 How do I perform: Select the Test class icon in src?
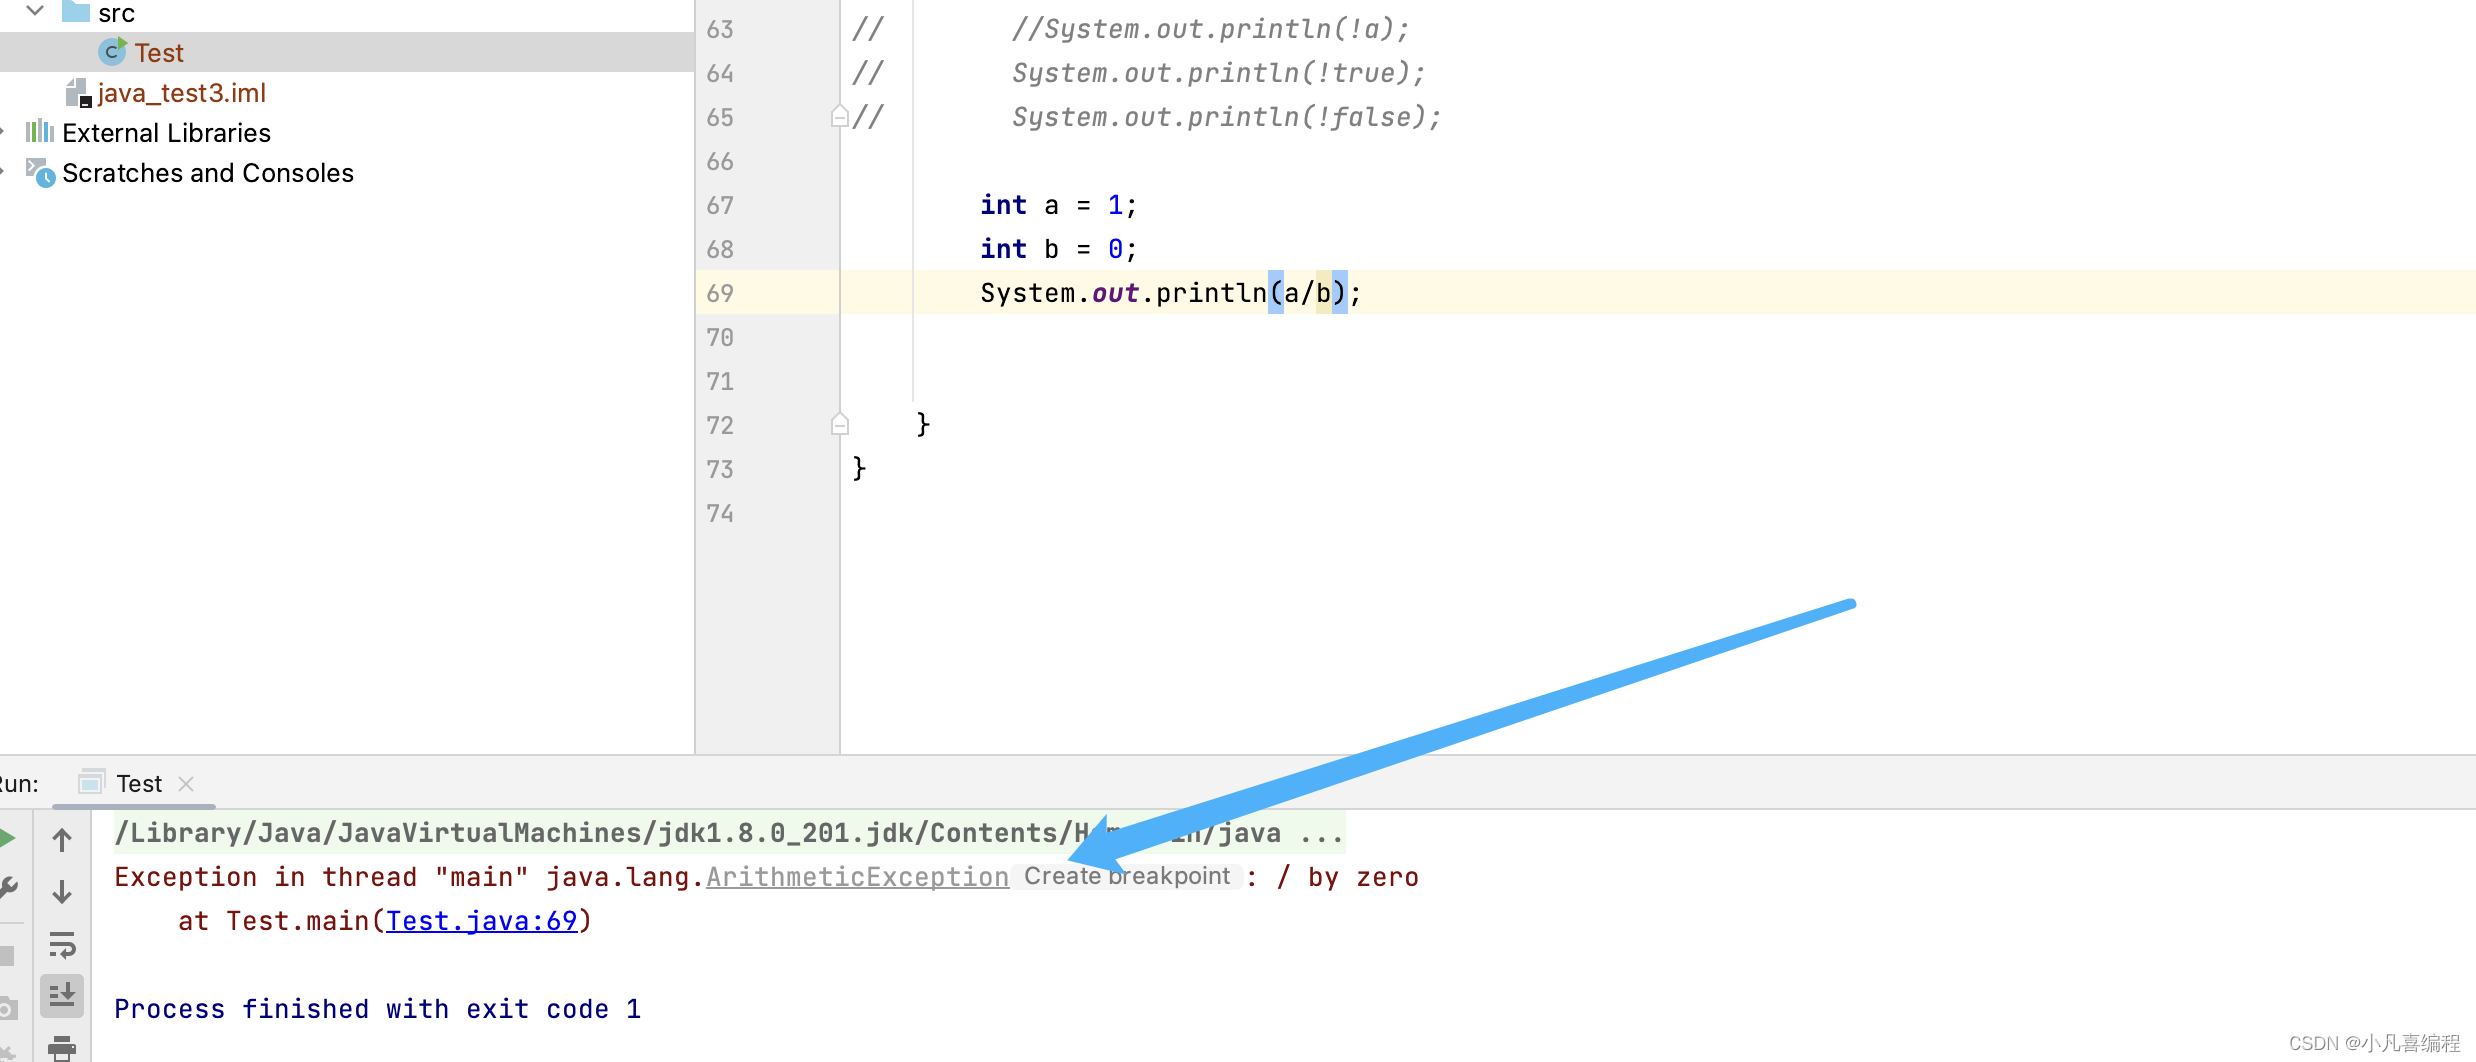click(x=111, y=52)
